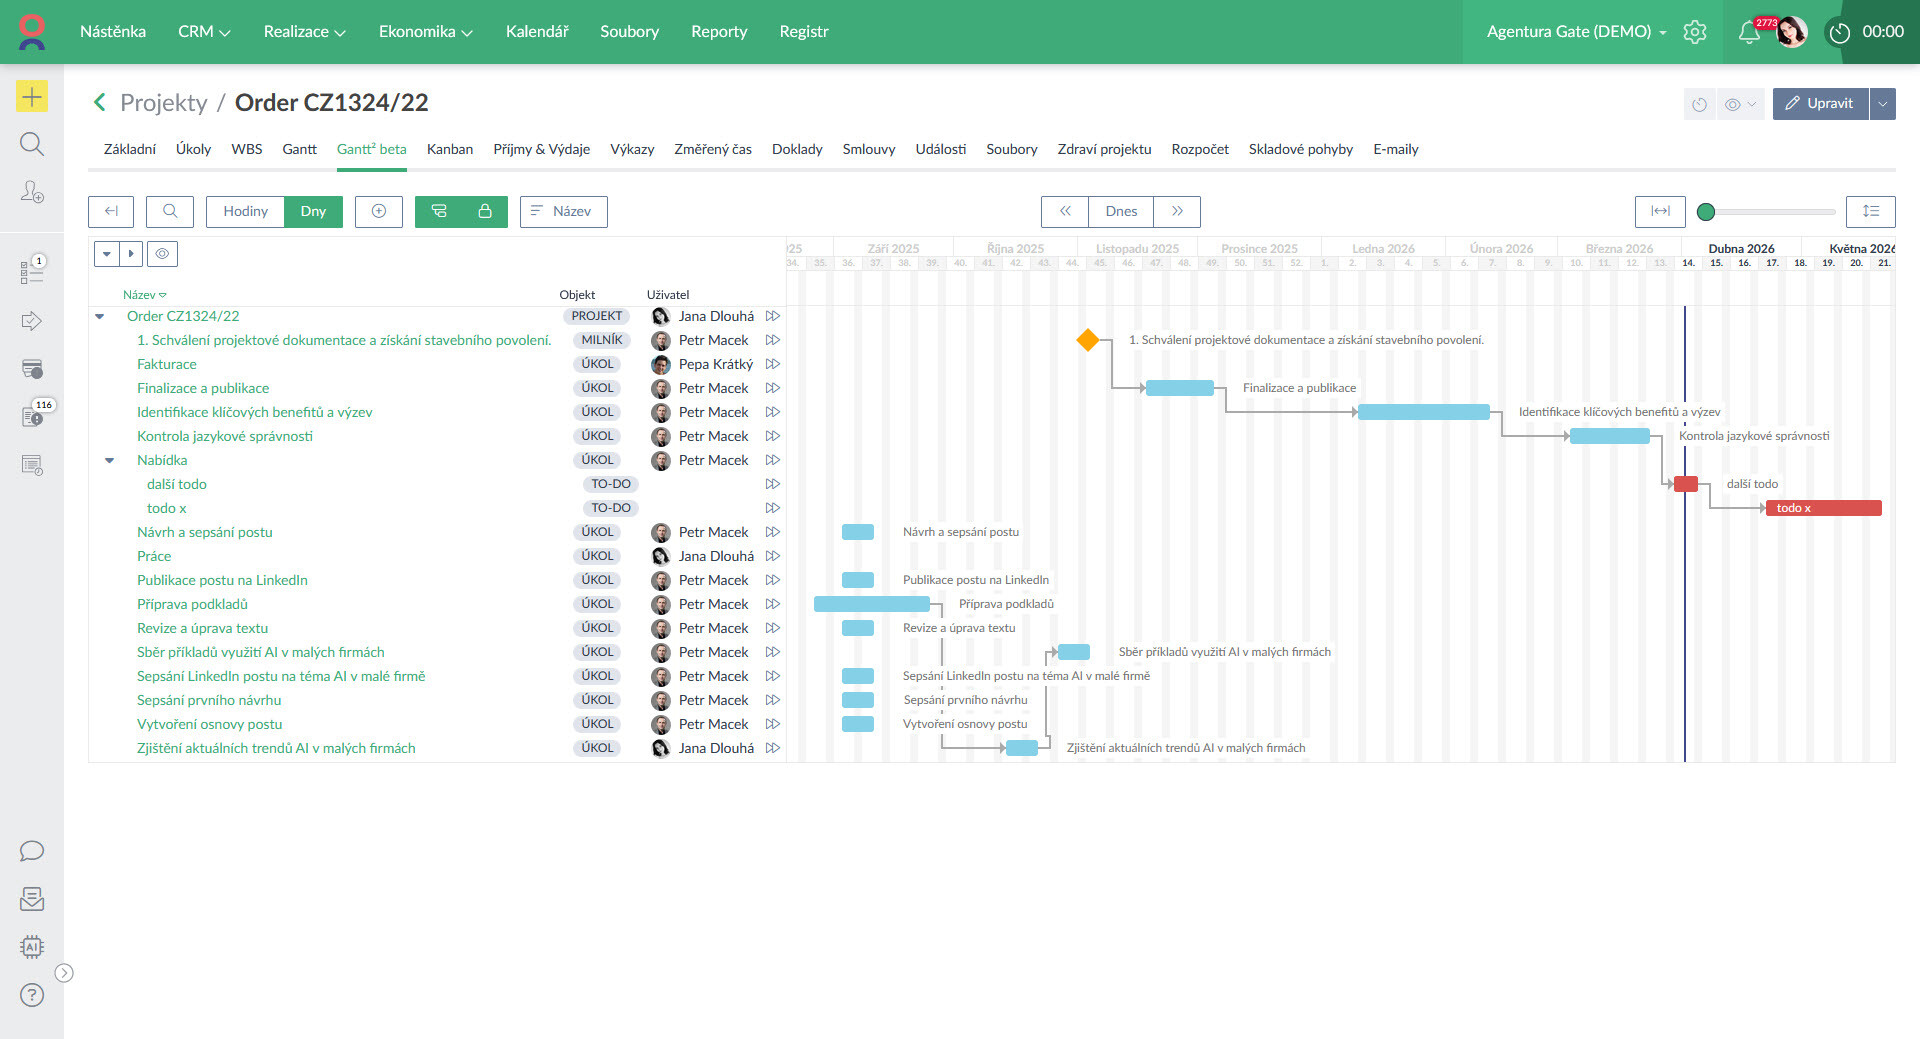The width and height of the screenshot is (1920, 1039).
Task: Switch to the Kanban tab
Action: pyautogui.click(x=449, y=149)
